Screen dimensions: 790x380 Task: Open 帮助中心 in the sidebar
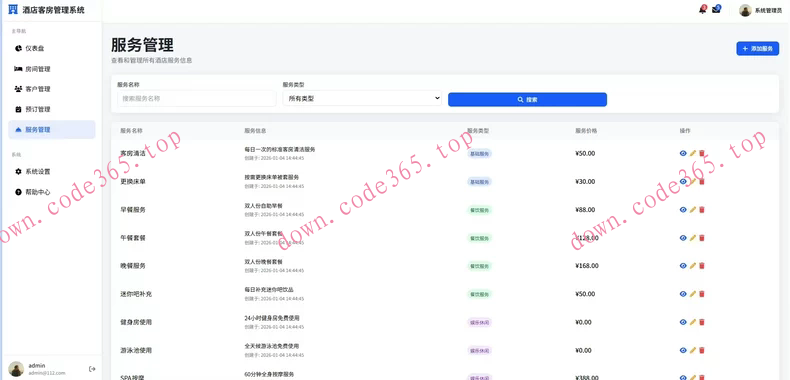52,192
